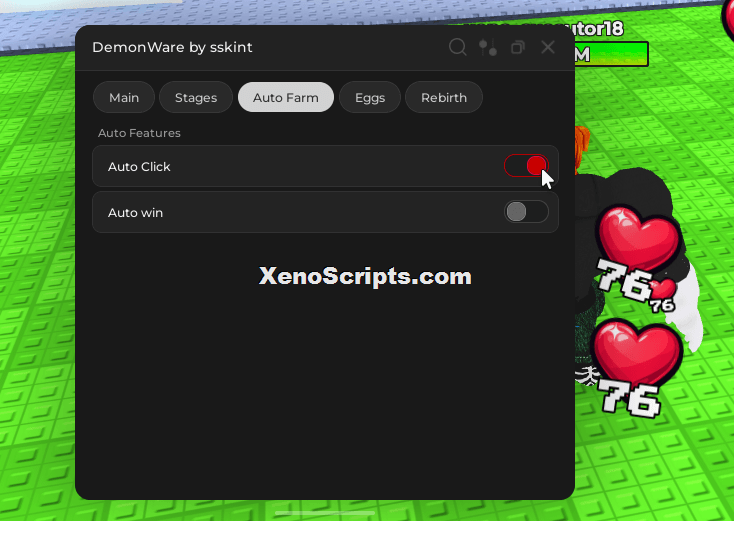Select the Auto Farm tab
The width and height of the screenshot is (734, 551).
point(286,97)
